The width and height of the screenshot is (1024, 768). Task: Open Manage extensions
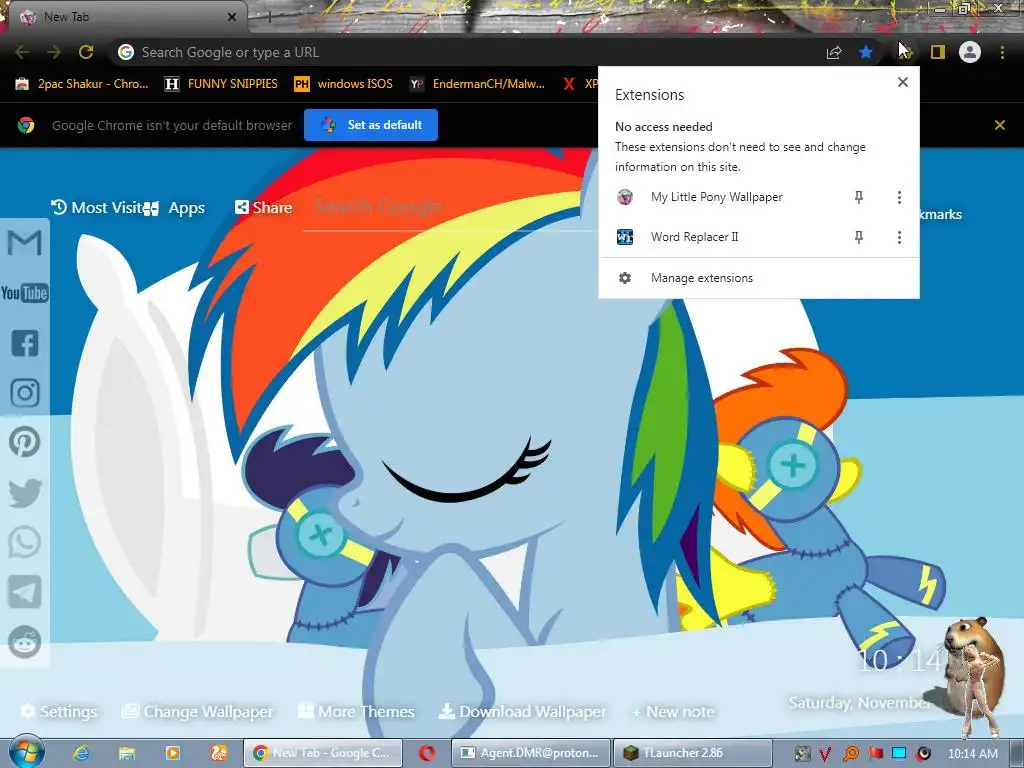tap(759, 278)
